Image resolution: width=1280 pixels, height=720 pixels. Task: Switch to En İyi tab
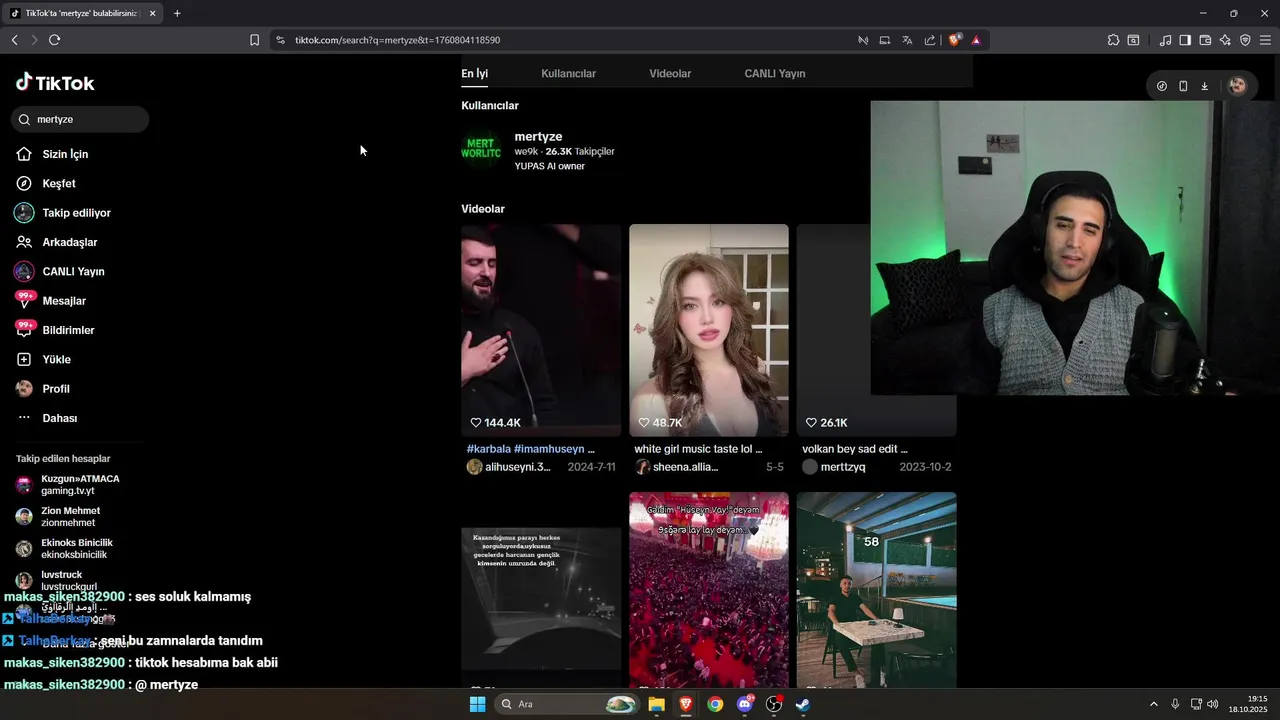point(474,74)
